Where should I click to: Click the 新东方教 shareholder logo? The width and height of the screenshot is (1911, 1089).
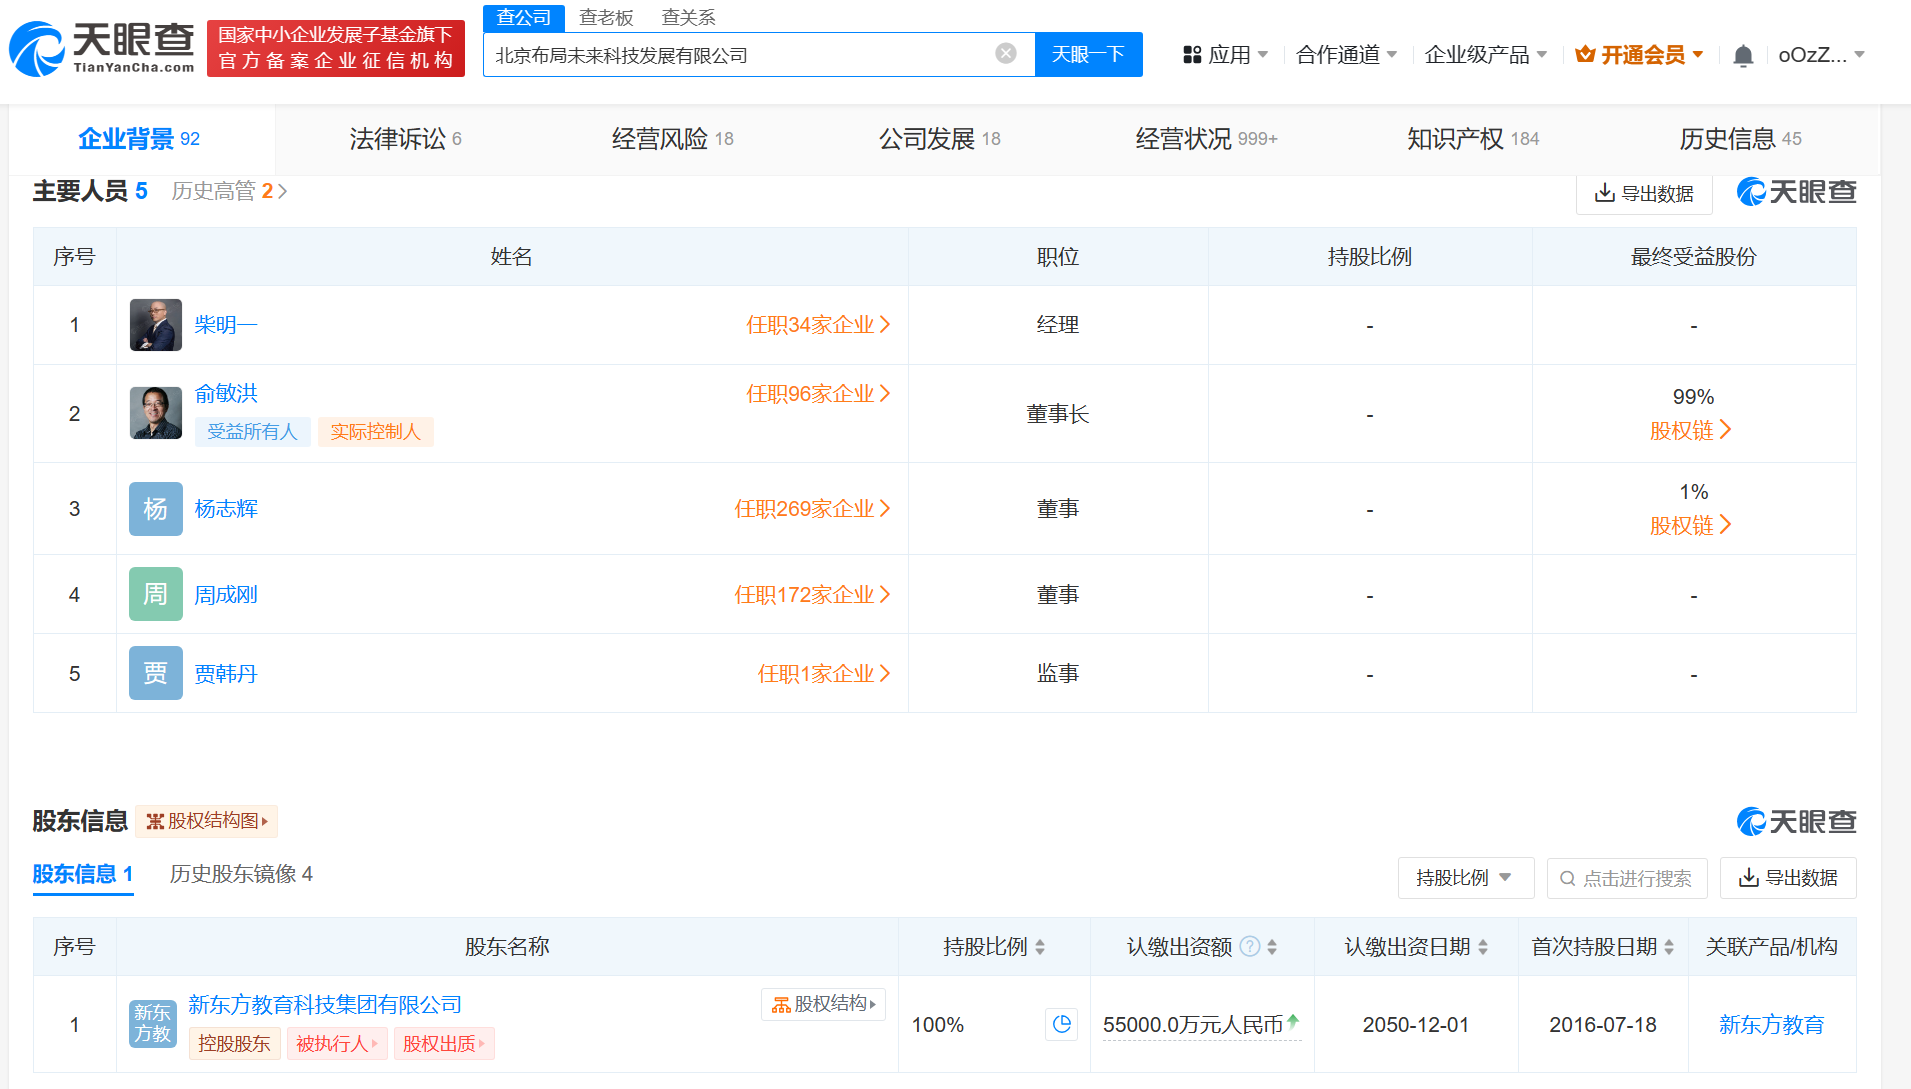point(153,1024)
